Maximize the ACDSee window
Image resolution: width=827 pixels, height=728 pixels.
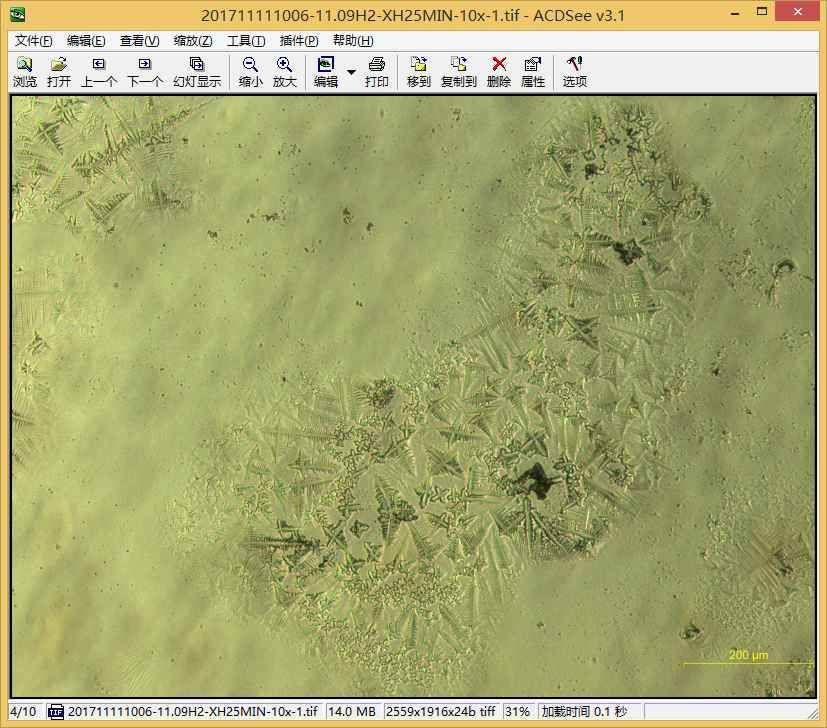[x=762, y=12]
